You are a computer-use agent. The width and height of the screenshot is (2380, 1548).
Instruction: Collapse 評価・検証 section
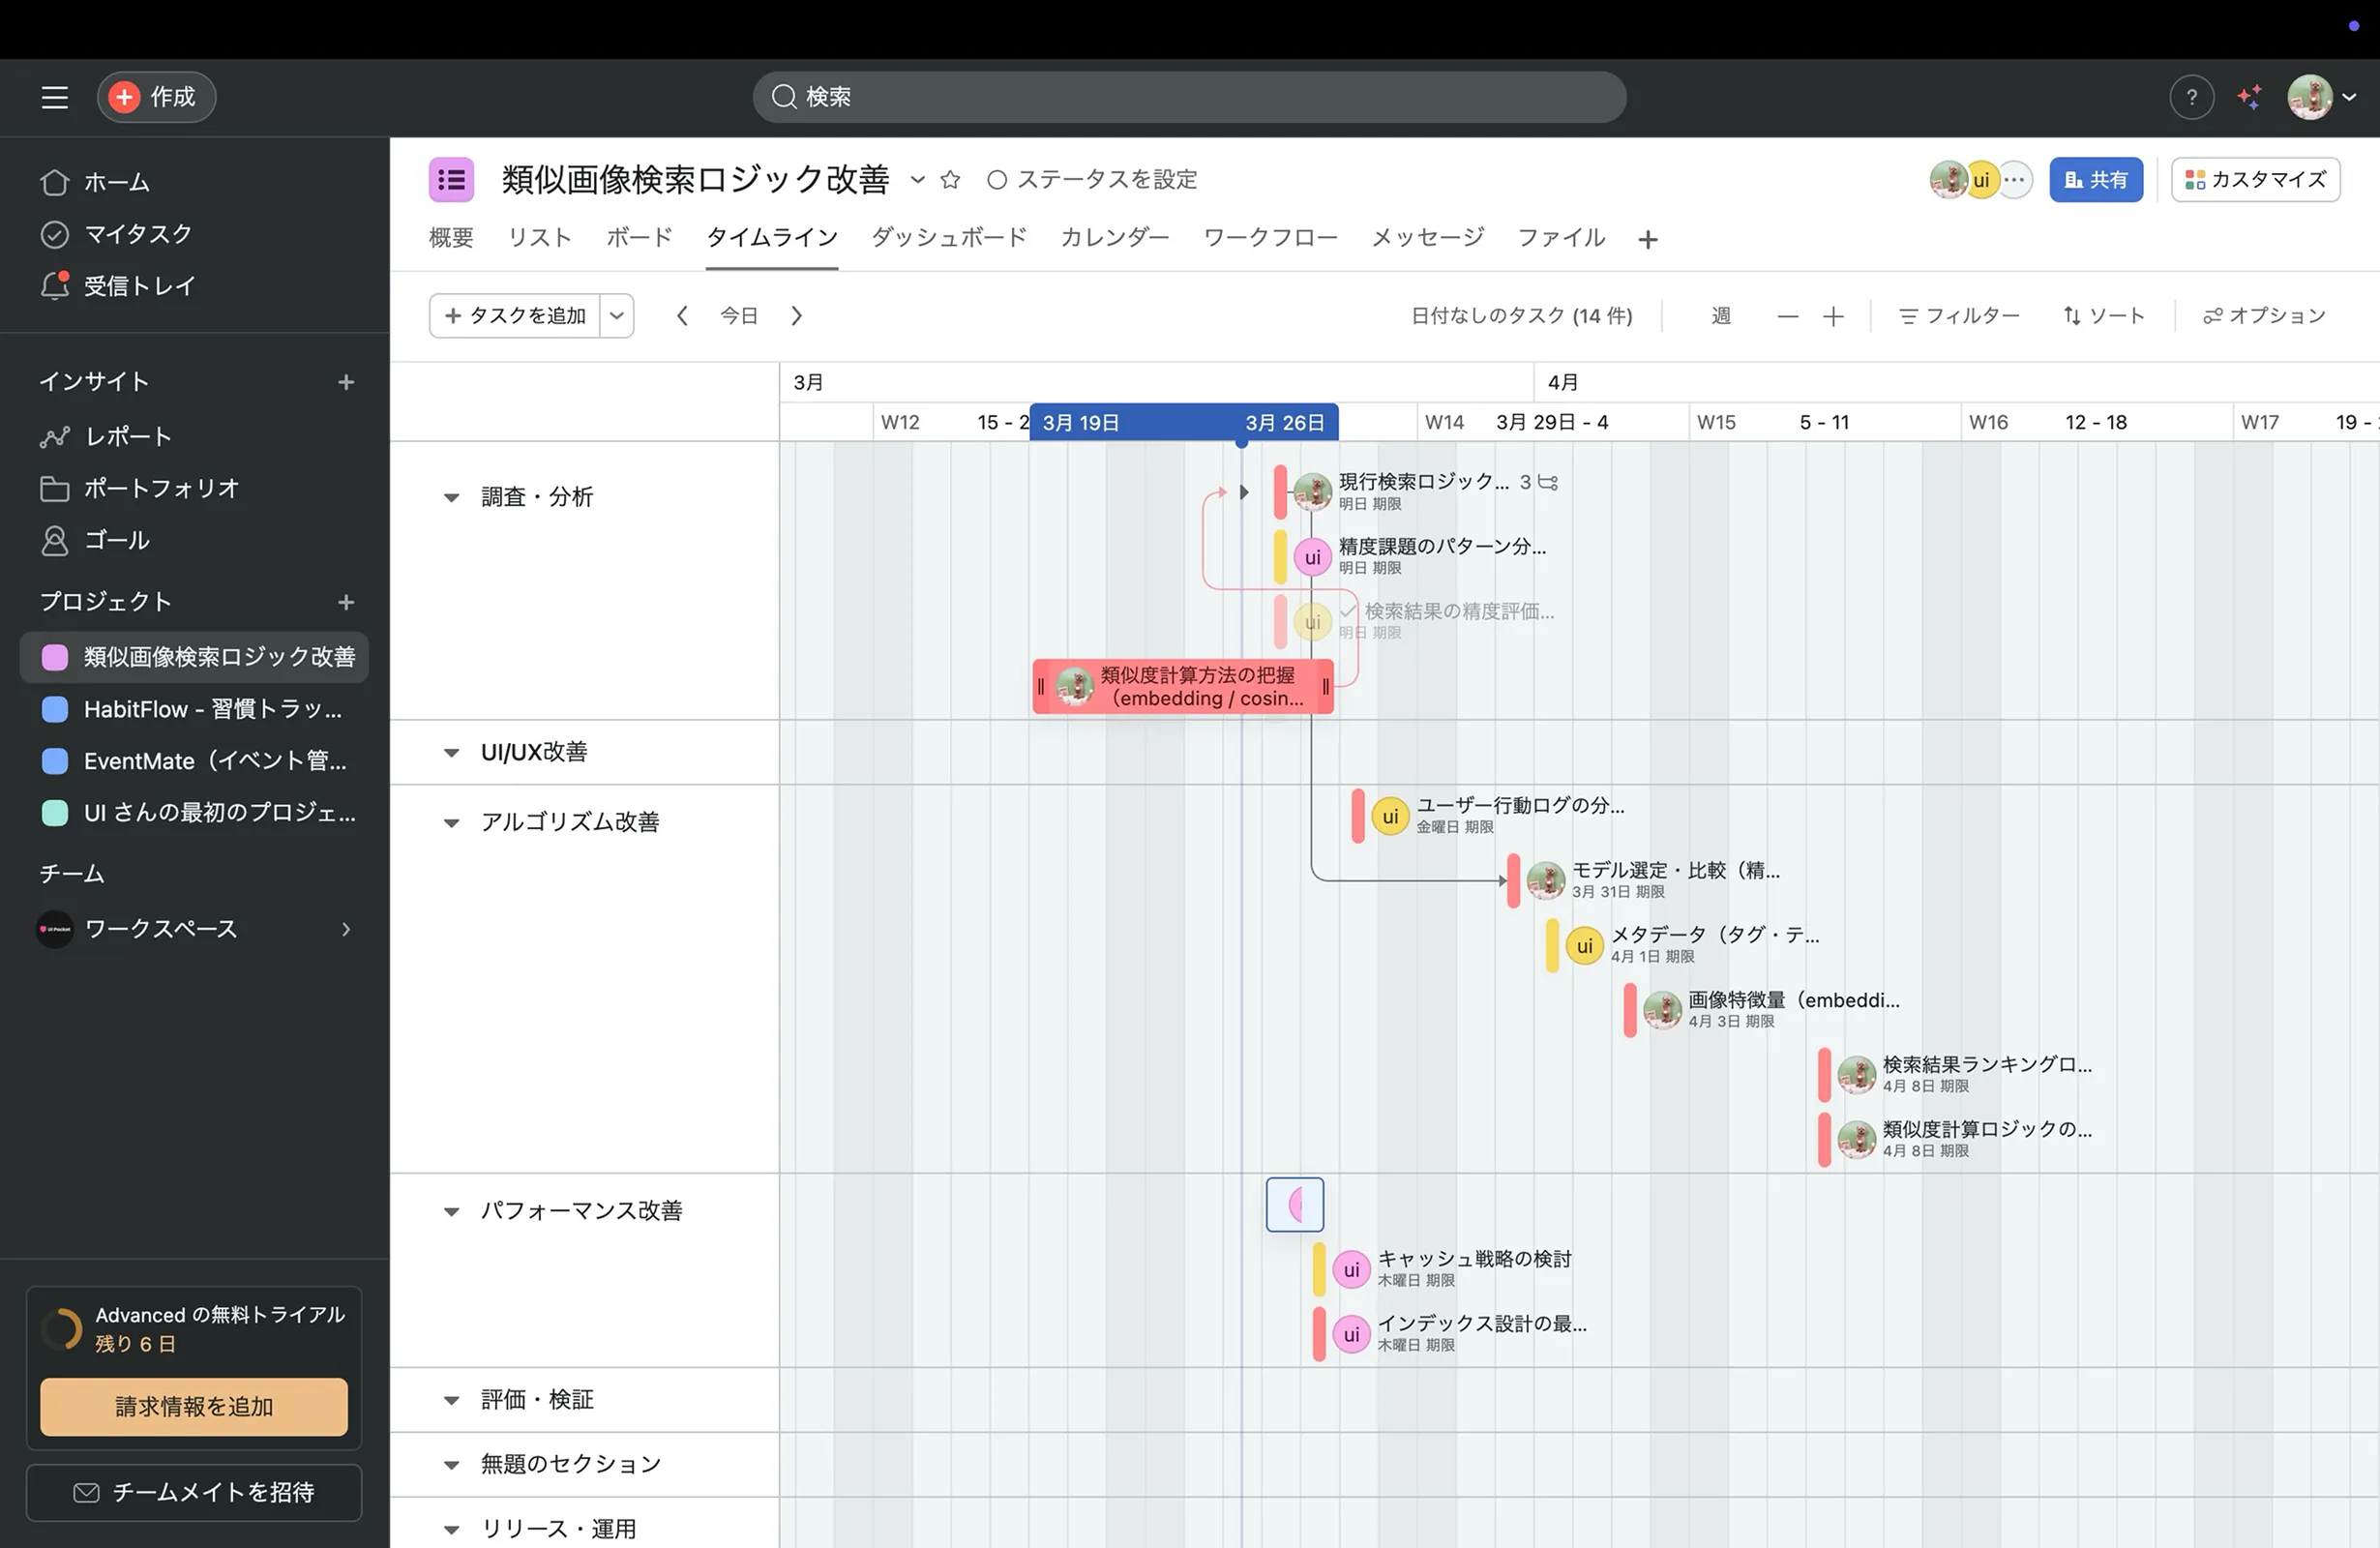(451, 1401)
